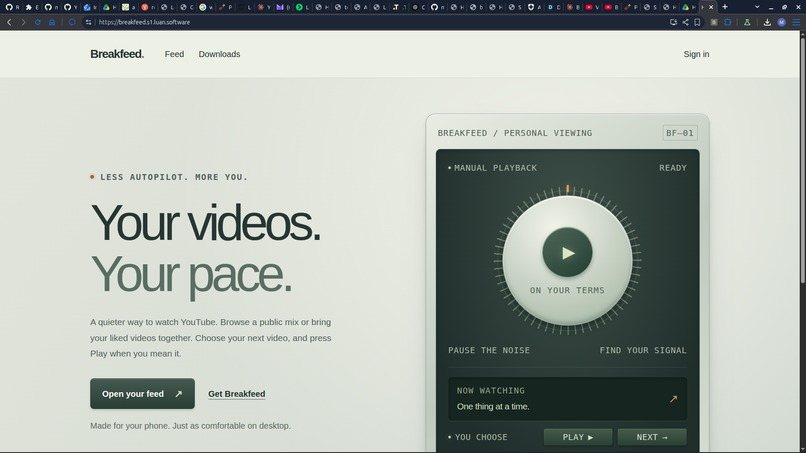Click the browser forward arrow
This screenshot has height=453, width=806.
[x=23, y=22]
